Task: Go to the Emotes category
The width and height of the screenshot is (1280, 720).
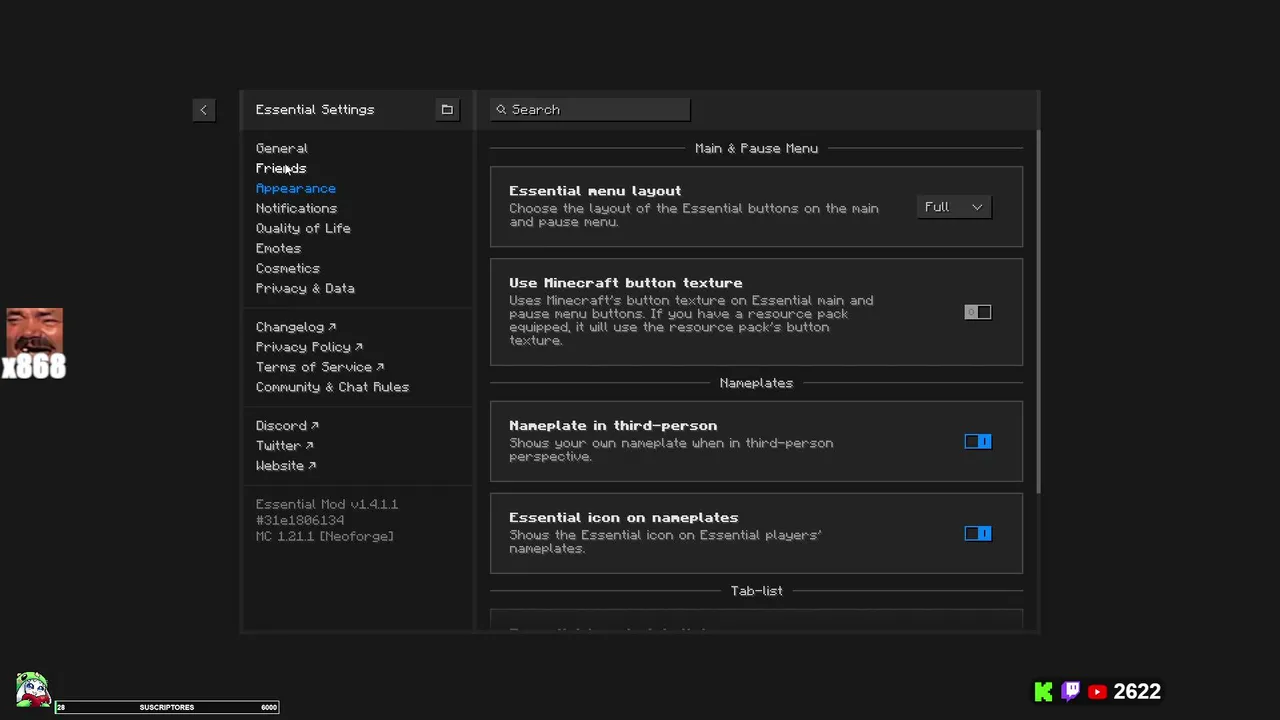Action: pos(278,248)
